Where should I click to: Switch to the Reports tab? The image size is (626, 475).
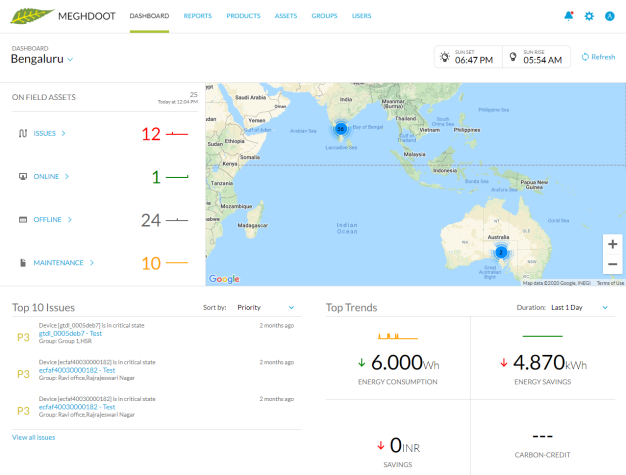click(197, 16)
